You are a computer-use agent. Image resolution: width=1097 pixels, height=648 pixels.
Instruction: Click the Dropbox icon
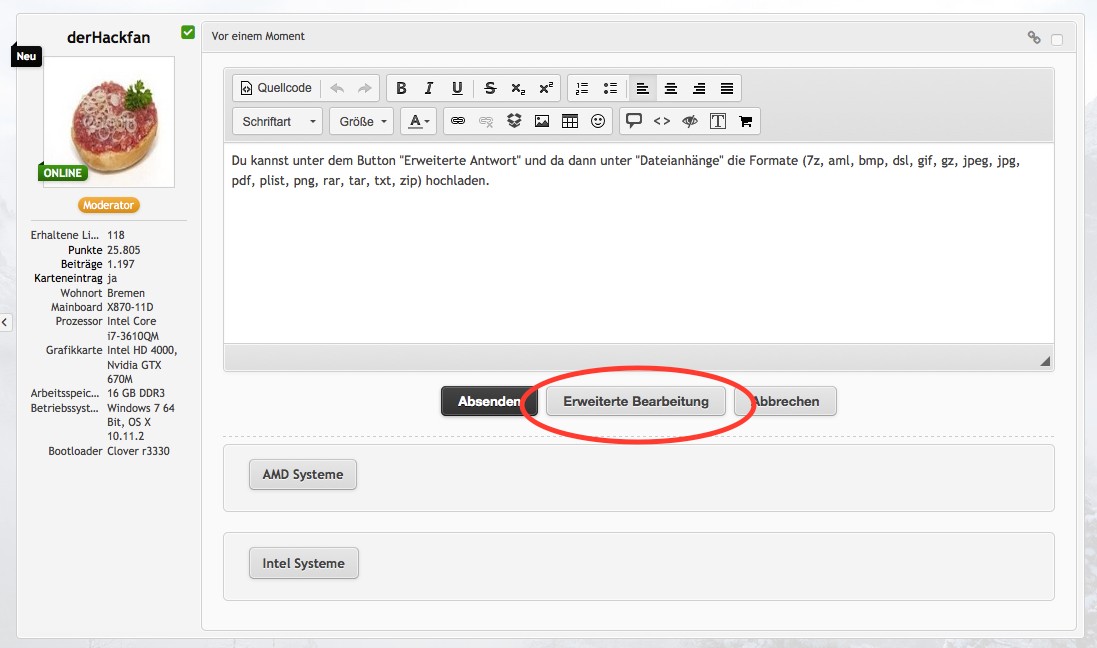click(x=514, y=121)
